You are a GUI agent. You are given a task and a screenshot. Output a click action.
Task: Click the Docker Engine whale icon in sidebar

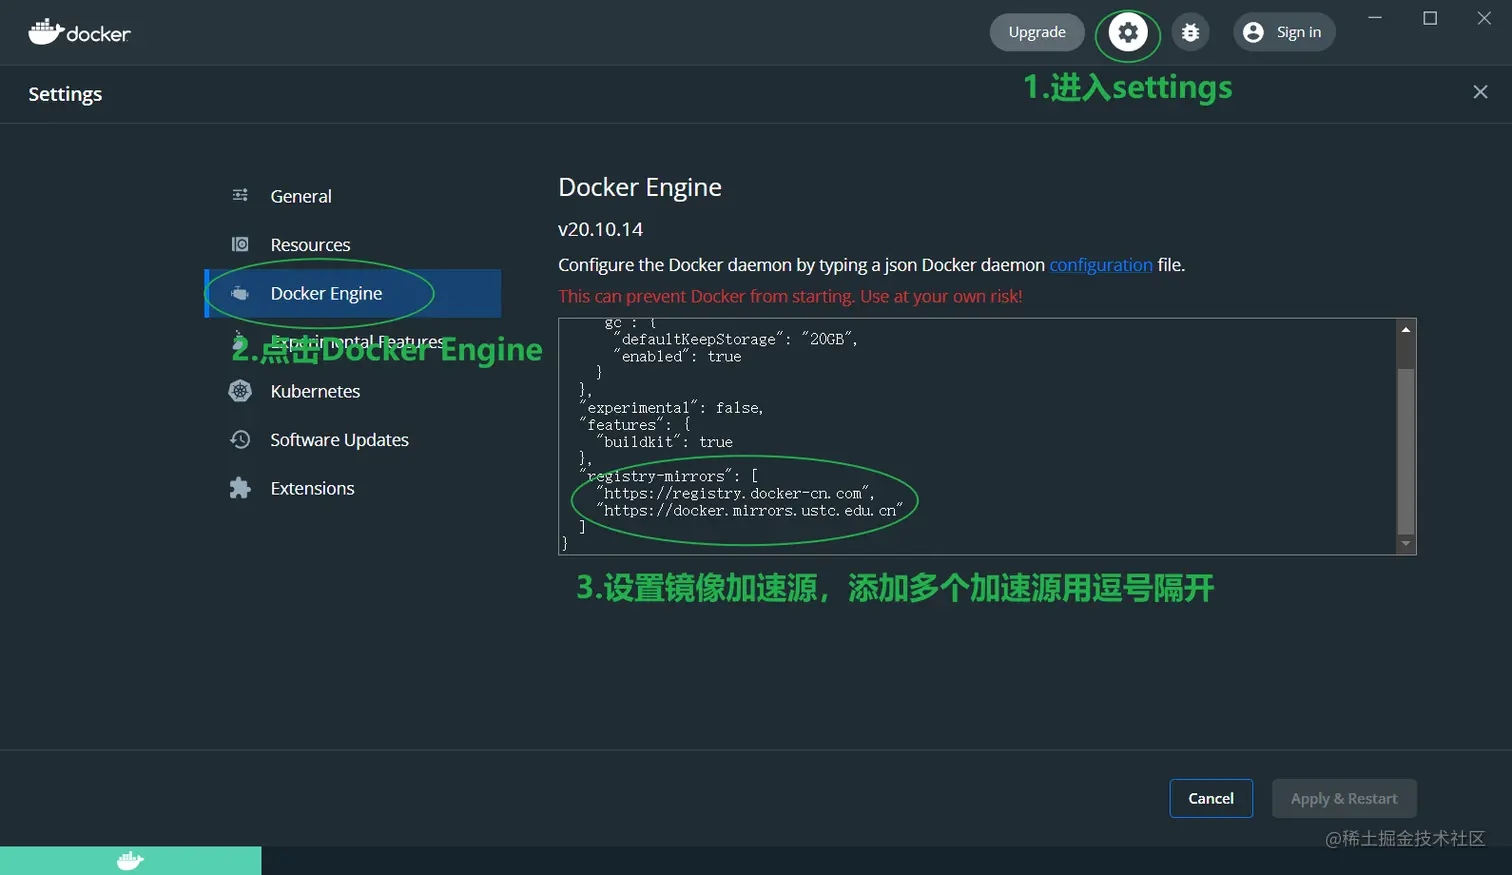point(240,293)
